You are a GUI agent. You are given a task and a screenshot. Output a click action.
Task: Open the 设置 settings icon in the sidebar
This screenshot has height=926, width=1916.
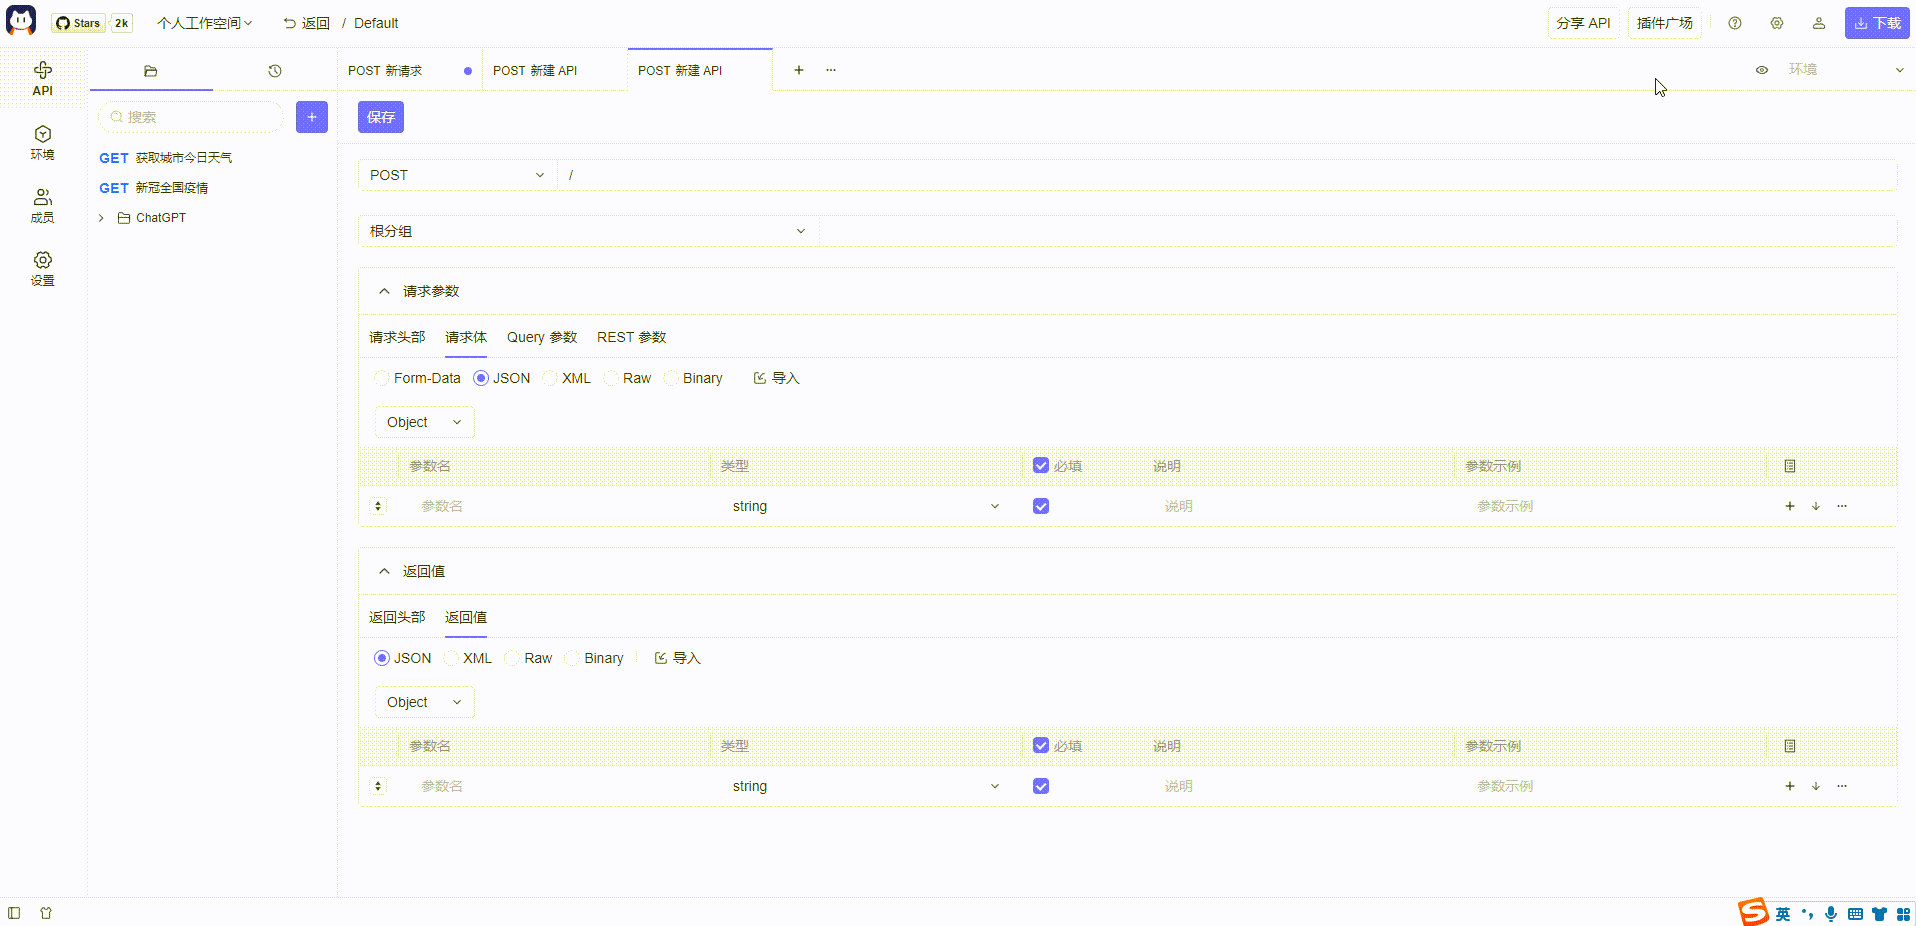tap(42, 267)
